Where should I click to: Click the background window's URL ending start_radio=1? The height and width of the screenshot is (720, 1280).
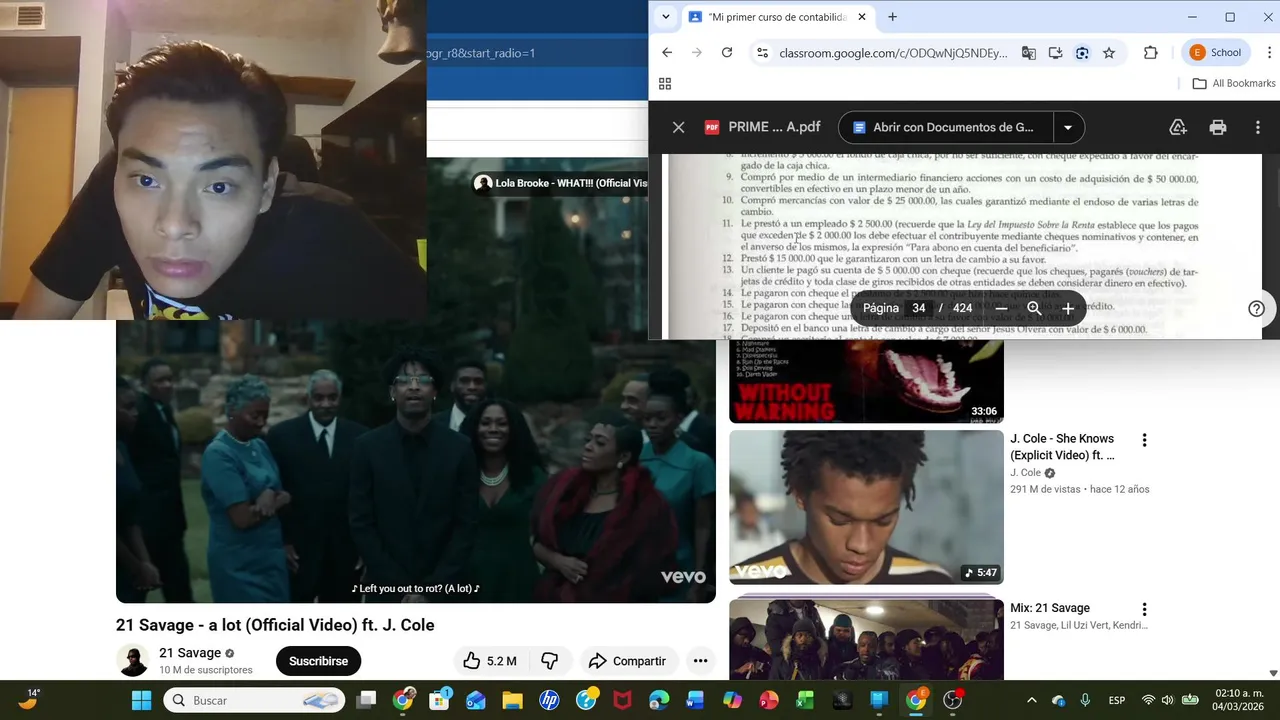(481, 53)
